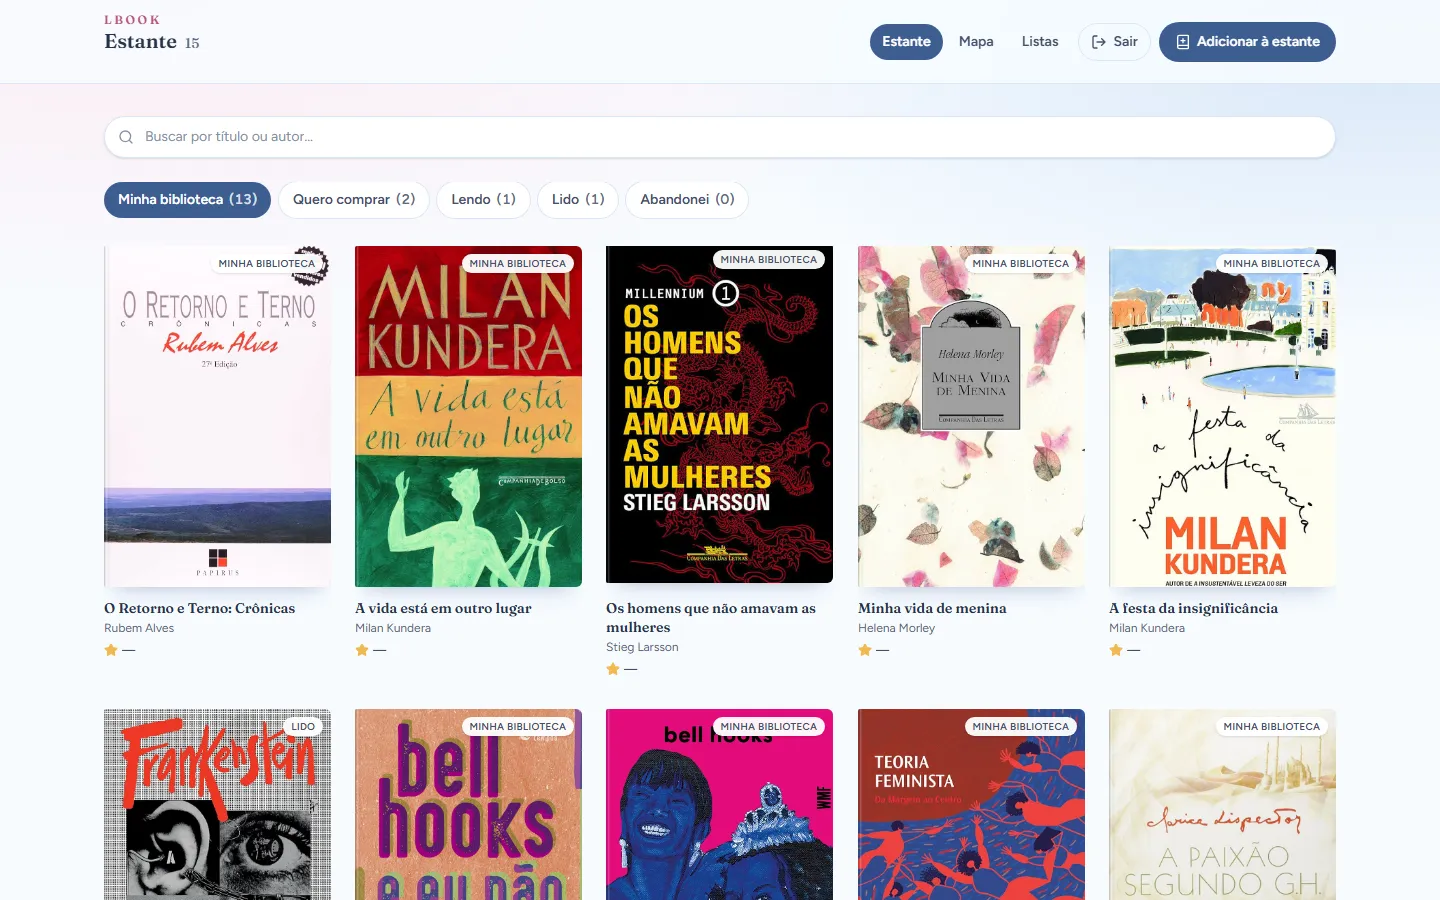This screenshot has height=900, width=1440.
Task: Open the Estante tab
Action: pyautogui.click(x=906, y=42)
